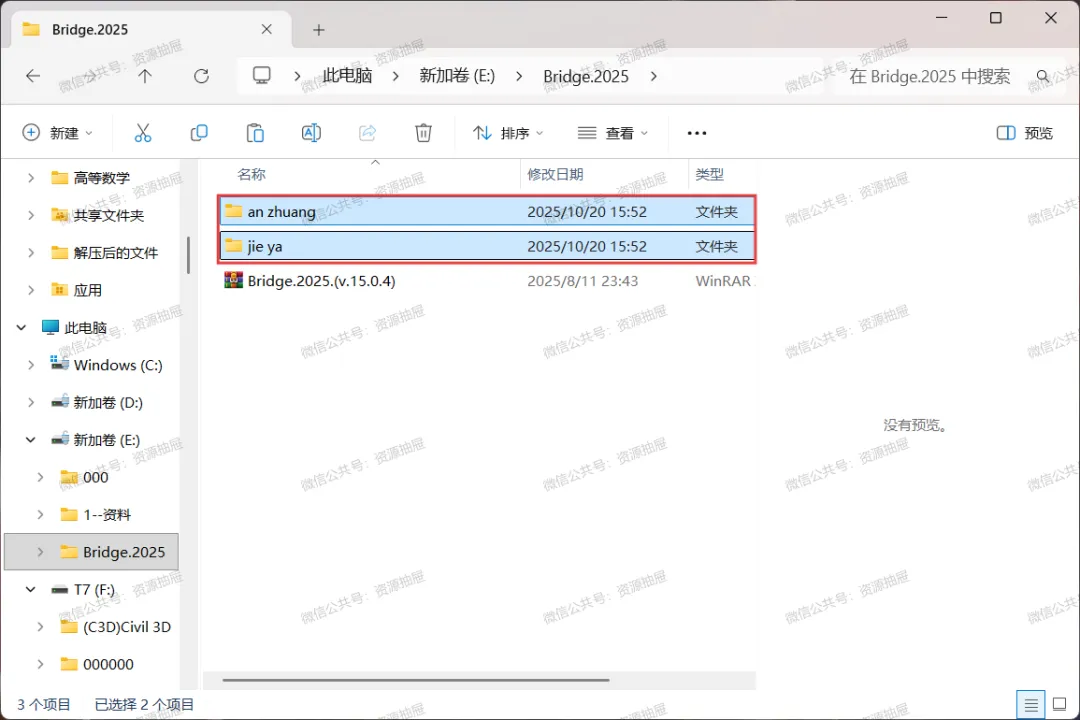
Task: Click the jie ya folder icon
Action: 233,245
